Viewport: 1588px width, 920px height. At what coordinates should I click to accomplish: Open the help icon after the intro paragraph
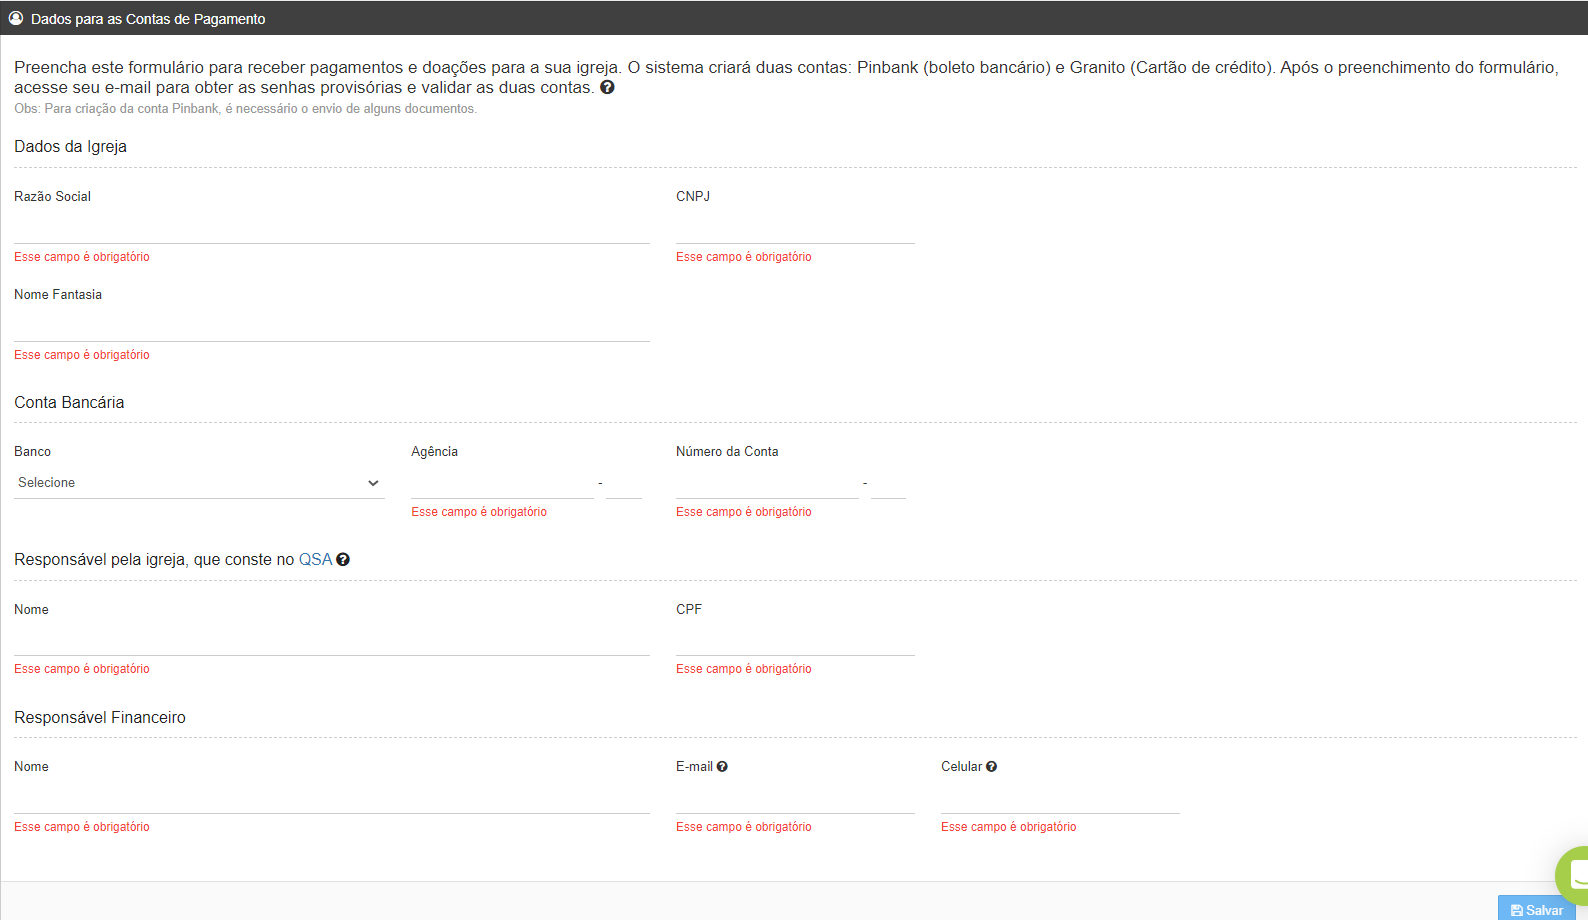pos(607,87)
